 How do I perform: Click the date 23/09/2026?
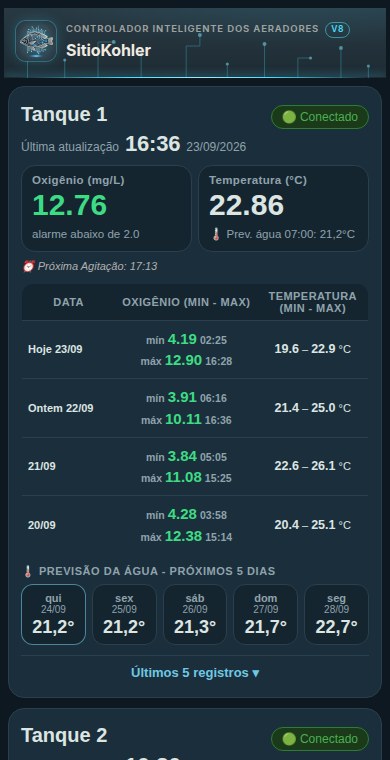tap(216, 146)
